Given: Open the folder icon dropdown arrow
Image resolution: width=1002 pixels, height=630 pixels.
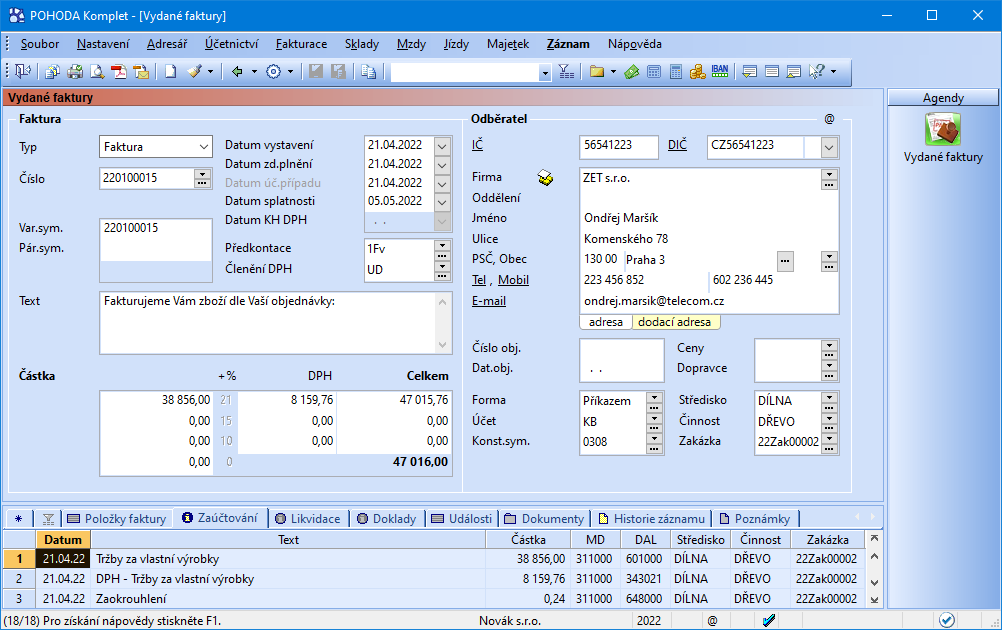Looking at the screenshot, I should pos(613,72).
